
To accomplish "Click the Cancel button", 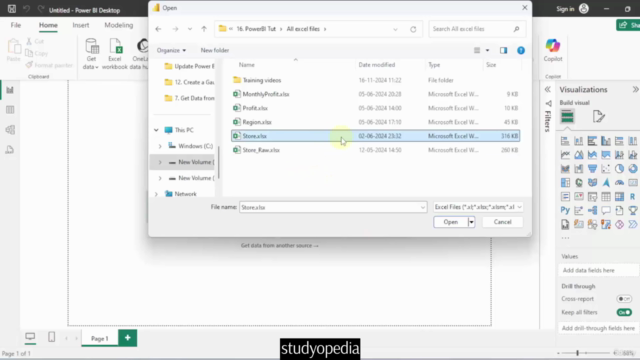I will 502,222.
